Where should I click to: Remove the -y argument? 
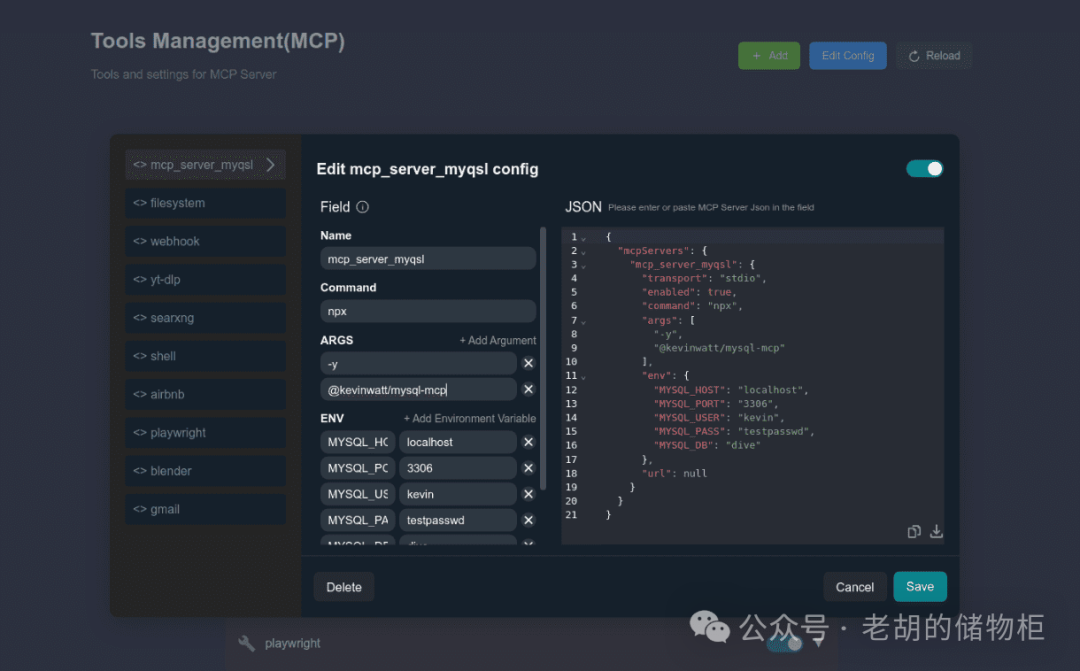tap(528, 363)
